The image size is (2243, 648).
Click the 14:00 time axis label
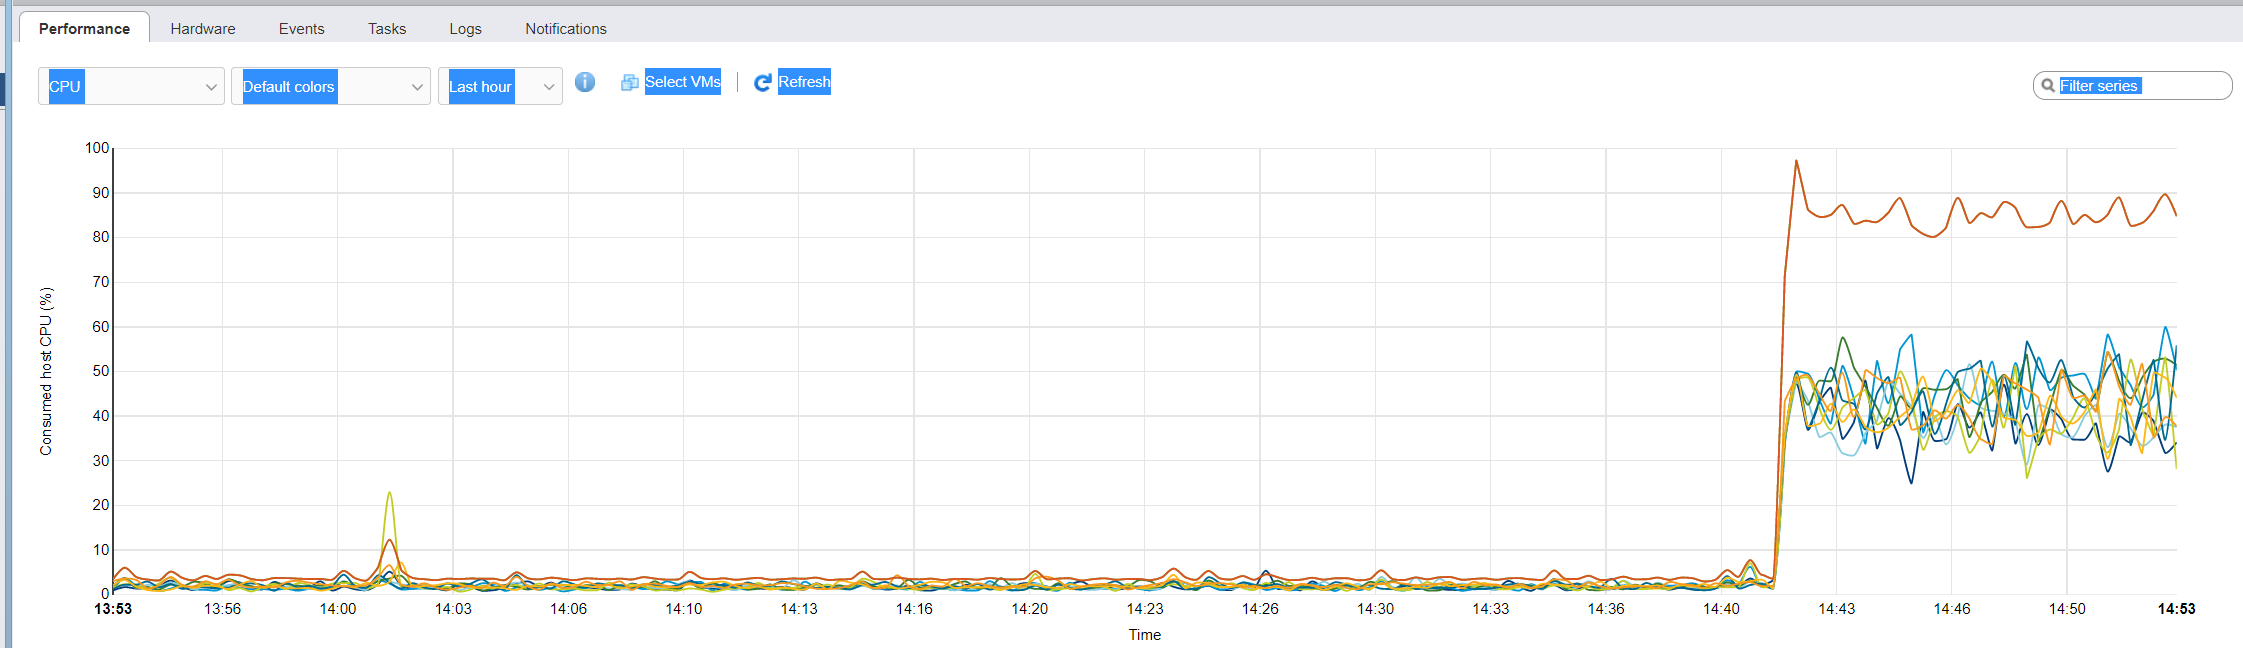[x=337, y=609]
